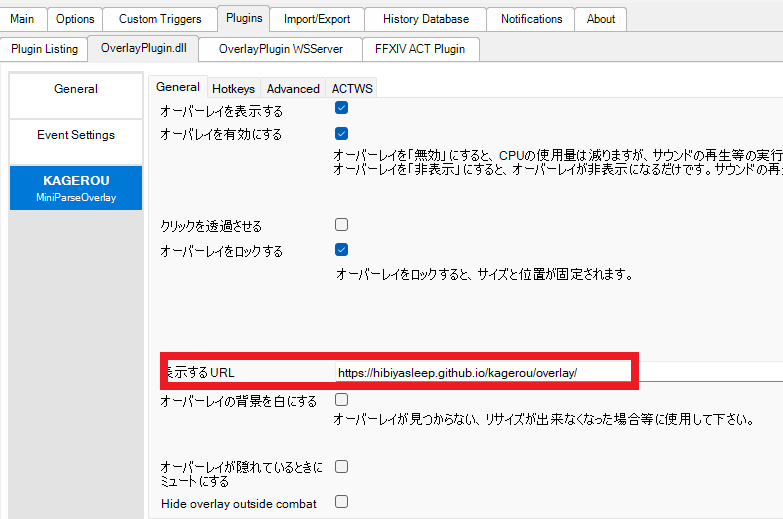The image size is (783, 519).
Task: Go to the Import/Export tab
Action: point(316,19)
